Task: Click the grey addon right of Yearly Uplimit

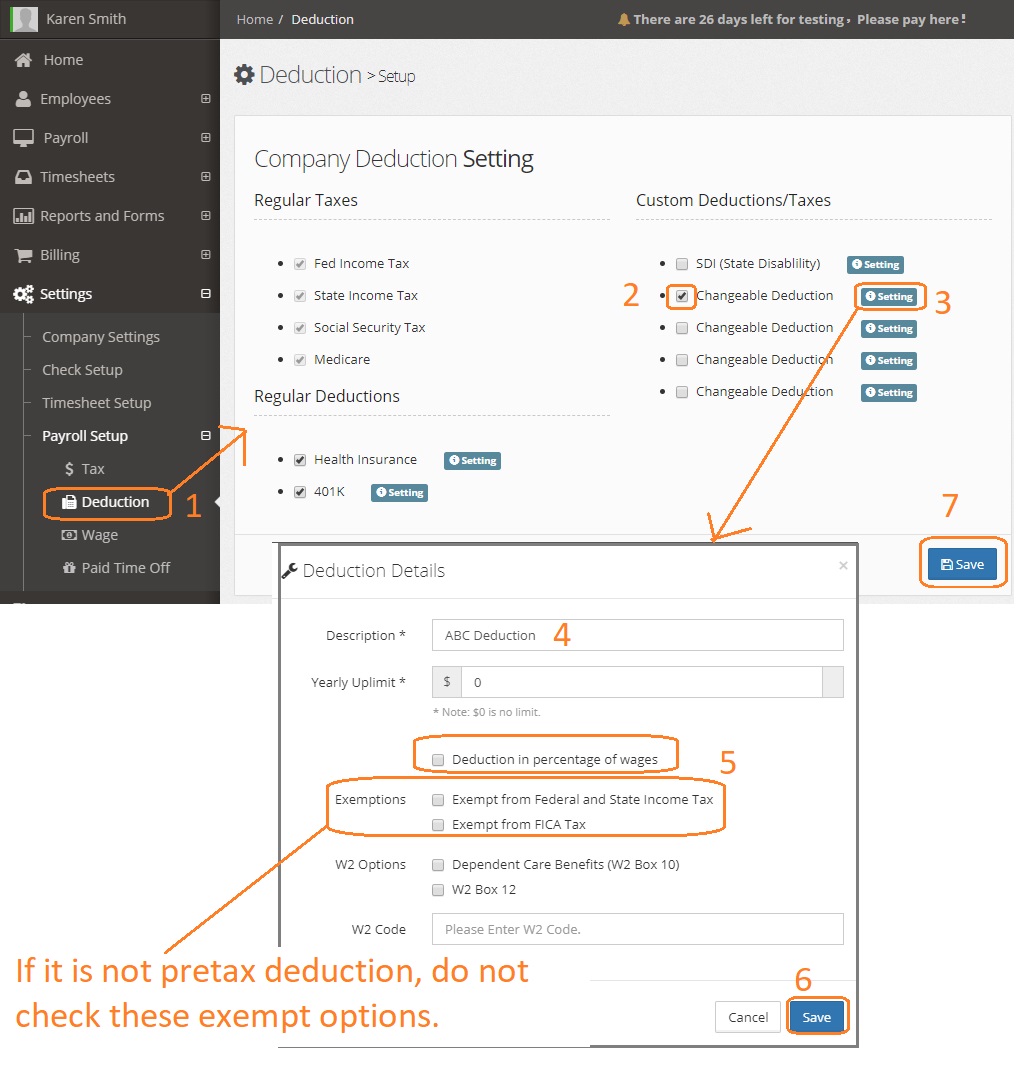Action: click(x=832, y=682)
